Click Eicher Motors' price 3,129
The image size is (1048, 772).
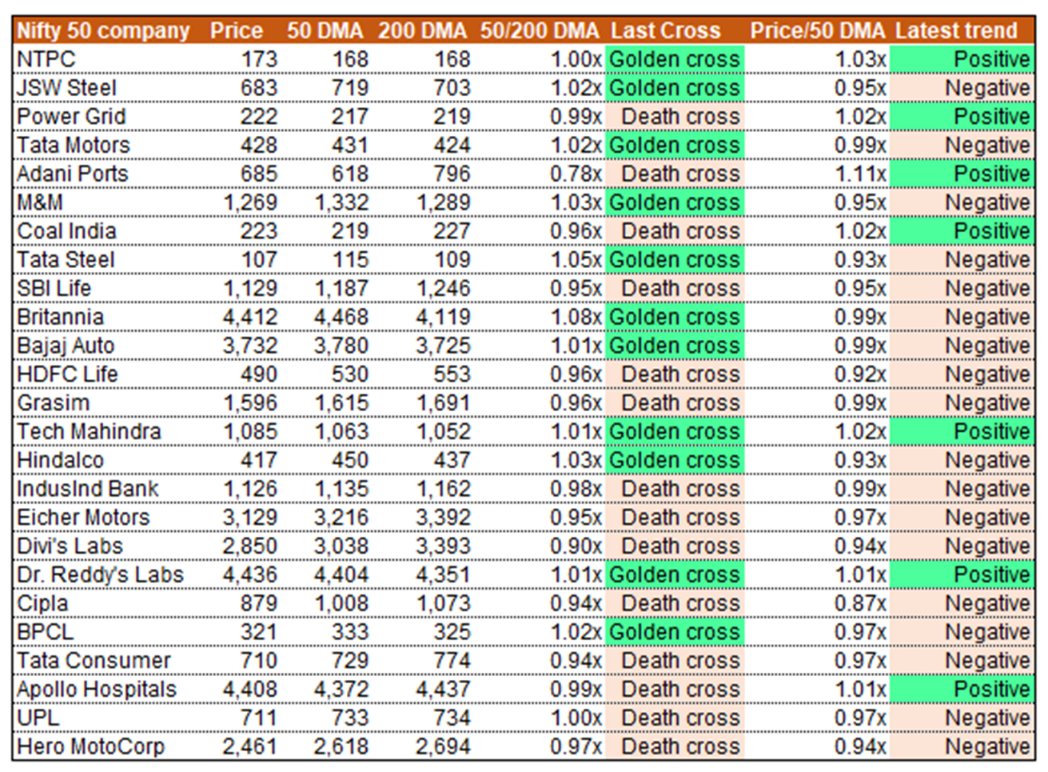250,518
